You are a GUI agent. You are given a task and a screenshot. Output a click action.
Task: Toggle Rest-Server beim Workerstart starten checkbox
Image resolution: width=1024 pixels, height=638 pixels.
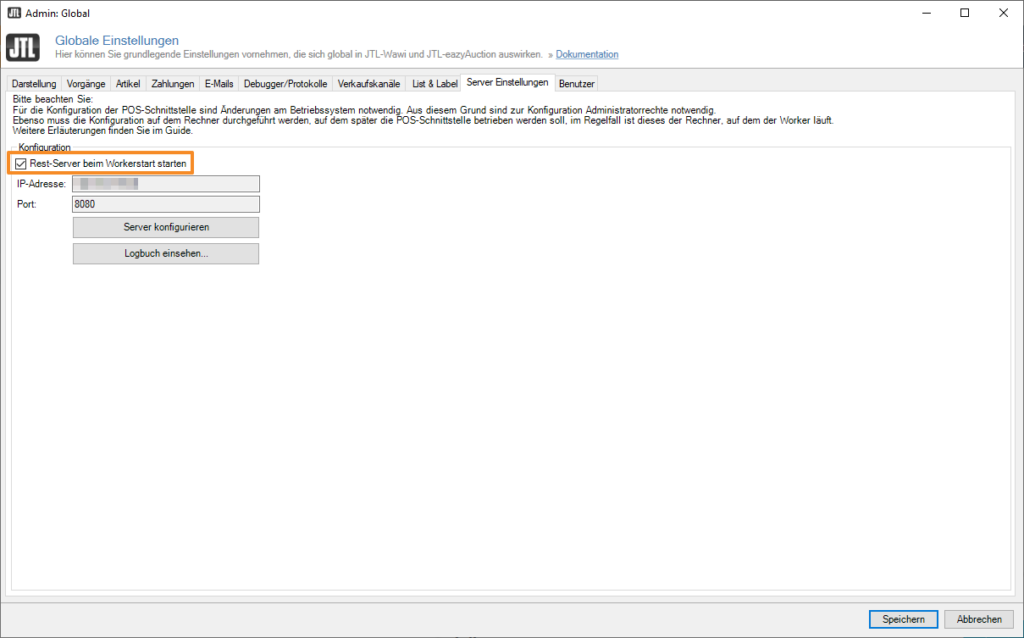click(21, 163)
